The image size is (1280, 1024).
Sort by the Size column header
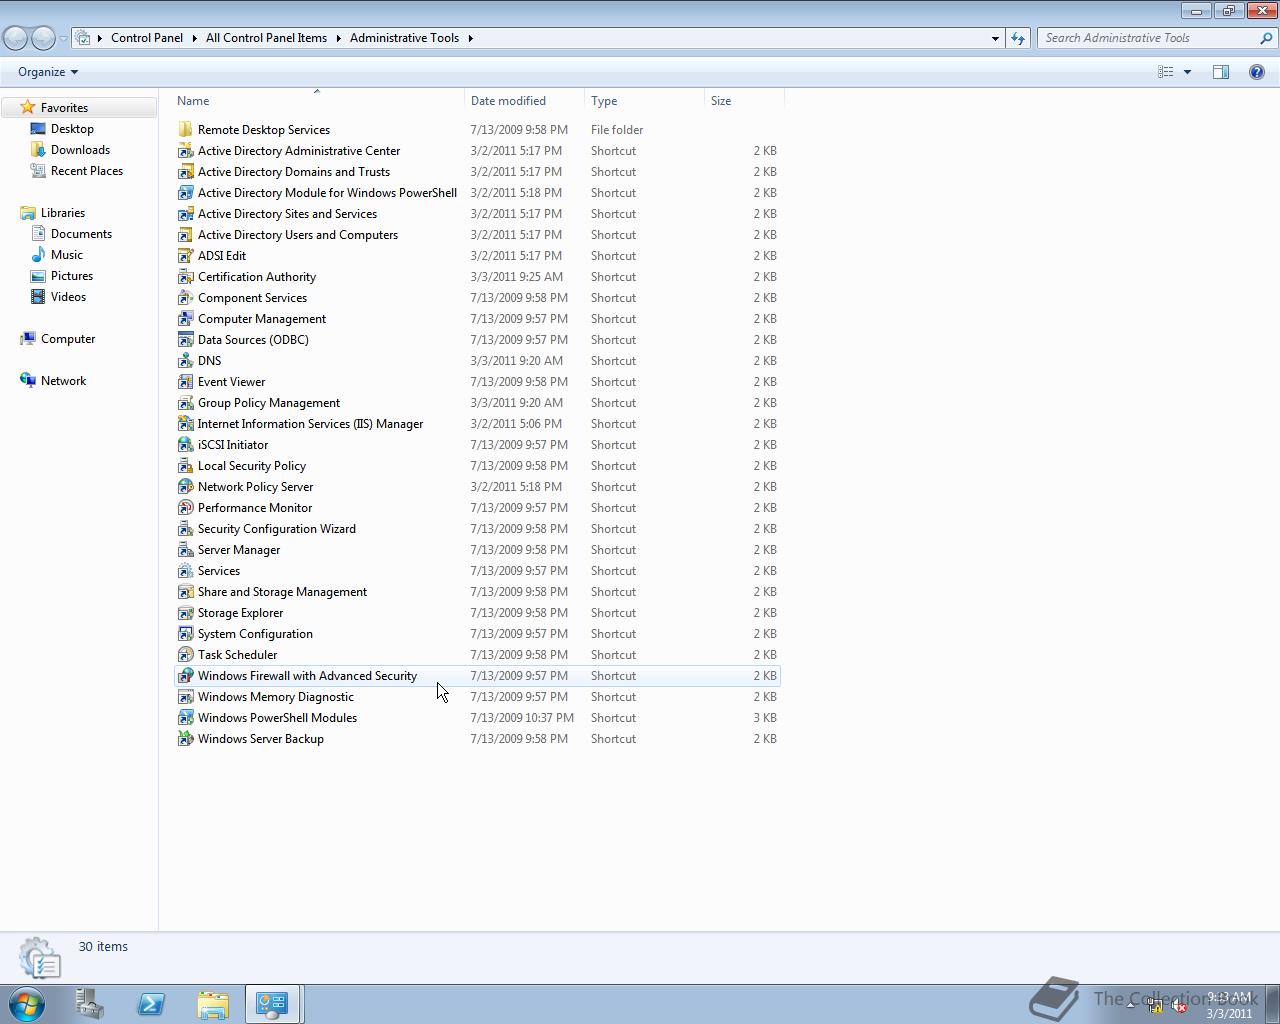(721, 101)
